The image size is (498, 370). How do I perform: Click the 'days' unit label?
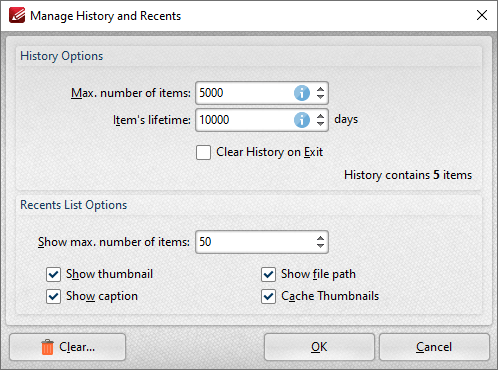pyautogui.click(x=346, y=119)
